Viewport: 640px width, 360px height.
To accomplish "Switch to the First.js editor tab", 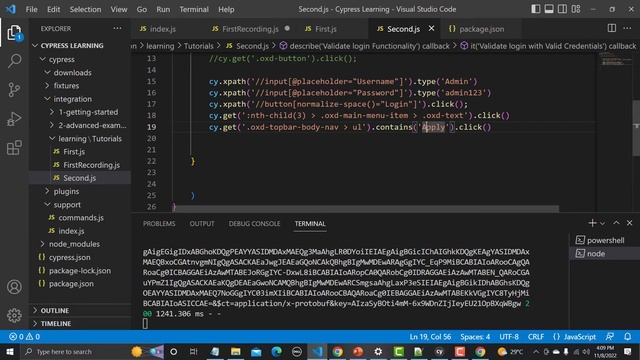I will click(325, 29).
